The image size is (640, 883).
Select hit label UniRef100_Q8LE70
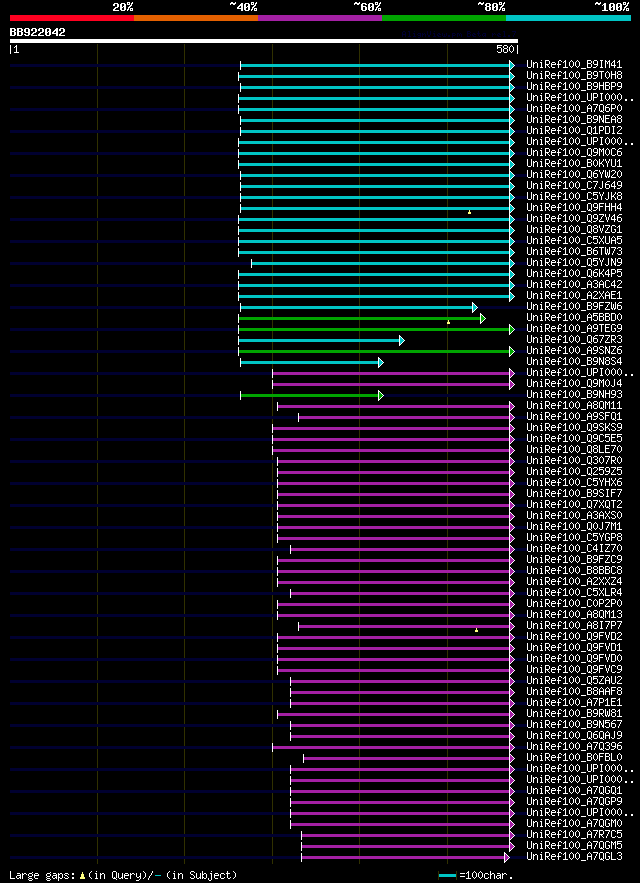[574, 451]
